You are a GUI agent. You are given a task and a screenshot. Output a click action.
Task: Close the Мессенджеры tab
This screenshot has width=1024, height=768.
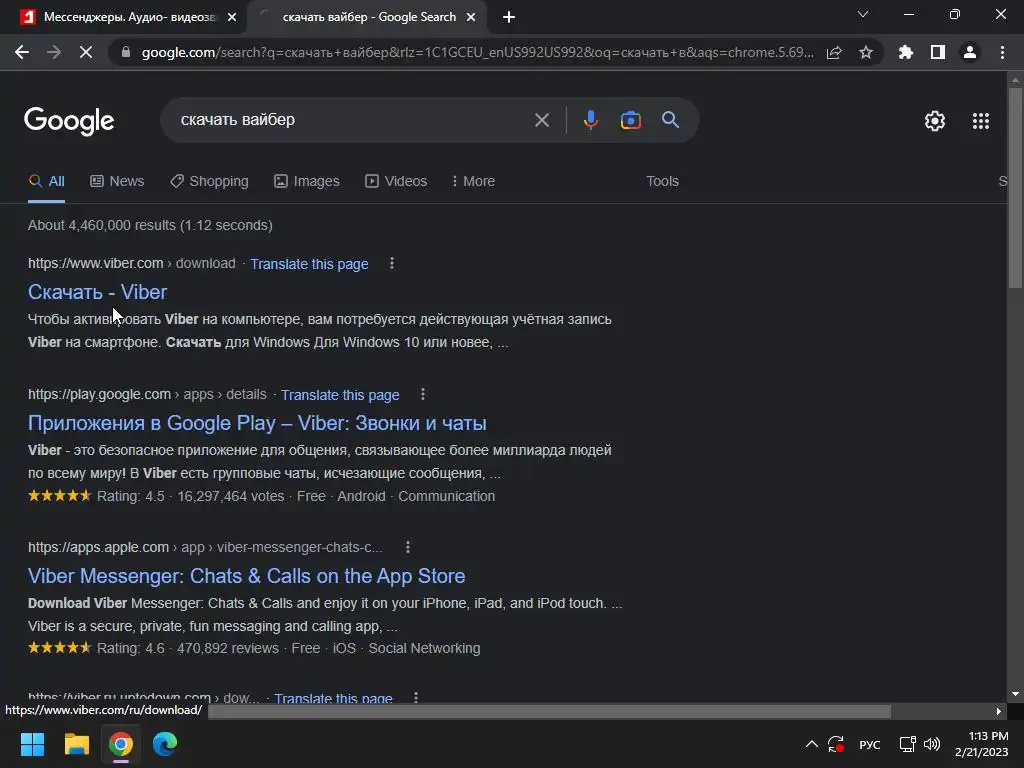232,17
